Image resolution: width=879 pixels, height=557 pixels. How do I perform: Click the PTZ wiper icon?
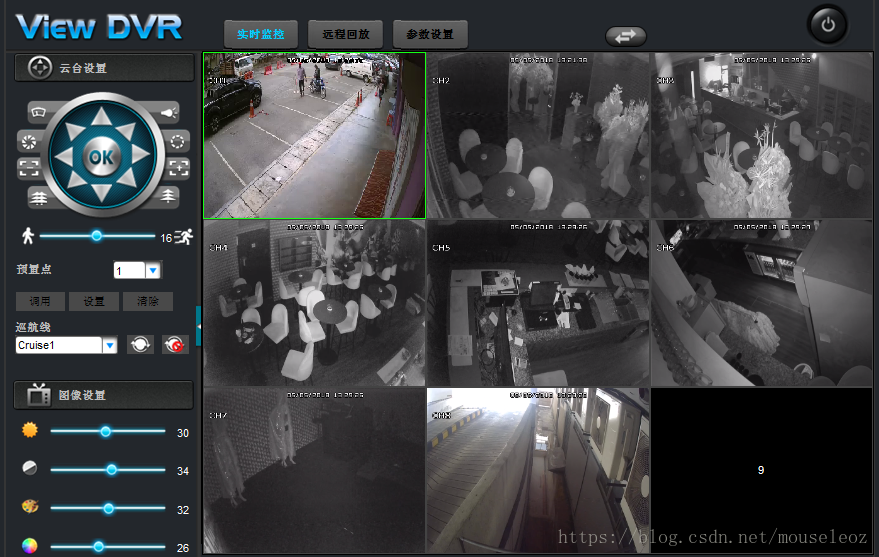click(39, 111)
